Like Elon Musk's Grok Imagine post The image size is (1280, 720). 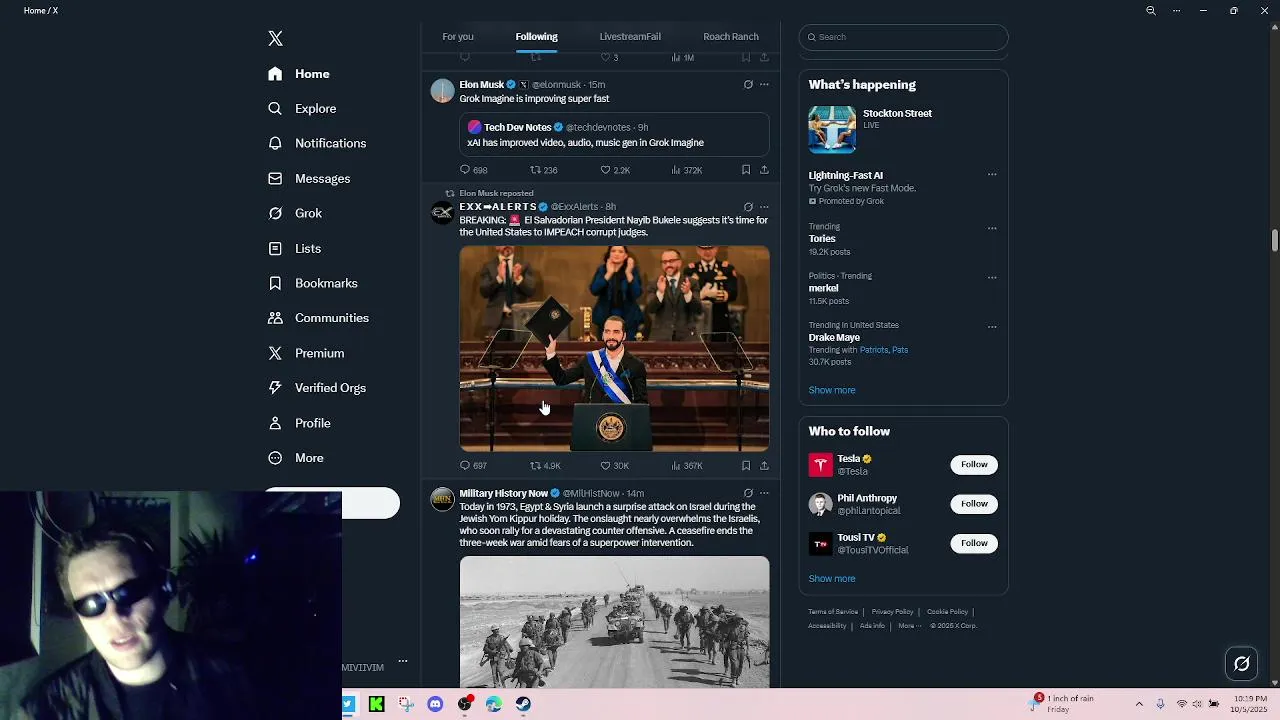(x=615, y=170)
